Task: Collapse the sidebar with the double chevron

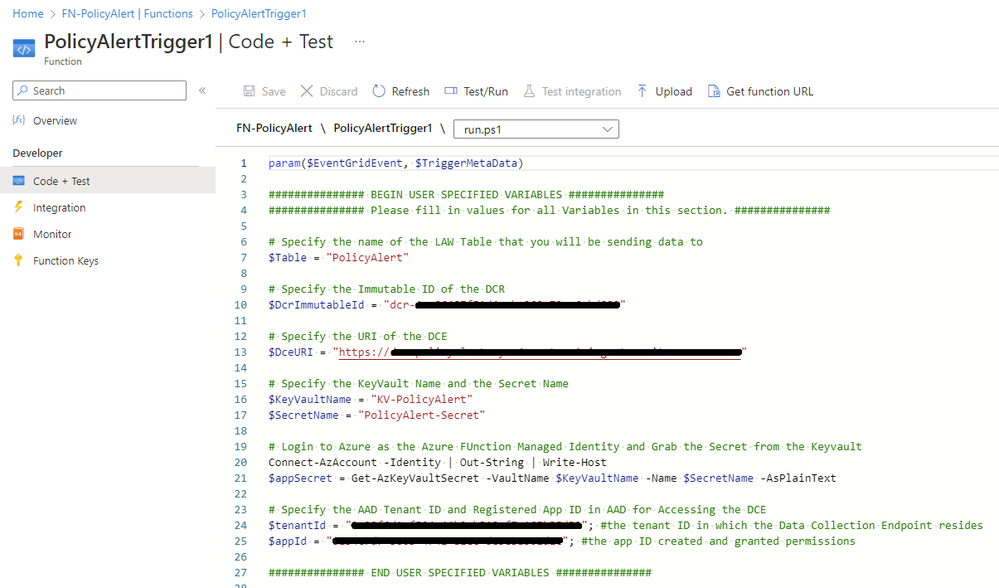Action: point(202,90)
